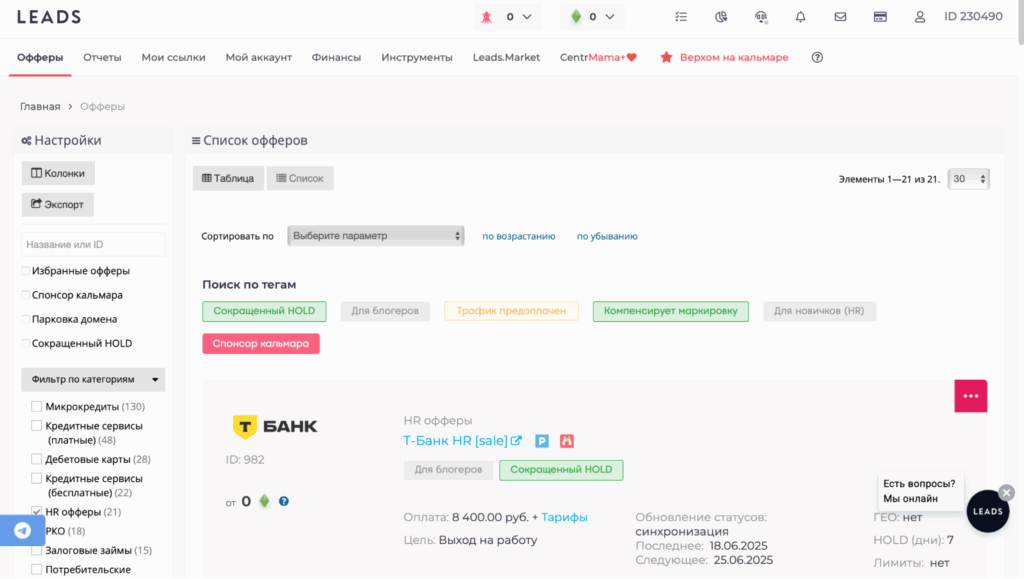Click the credit card icon in the header
The height and width of the screenshot is (579, 1024).
[x=880, y=17]
